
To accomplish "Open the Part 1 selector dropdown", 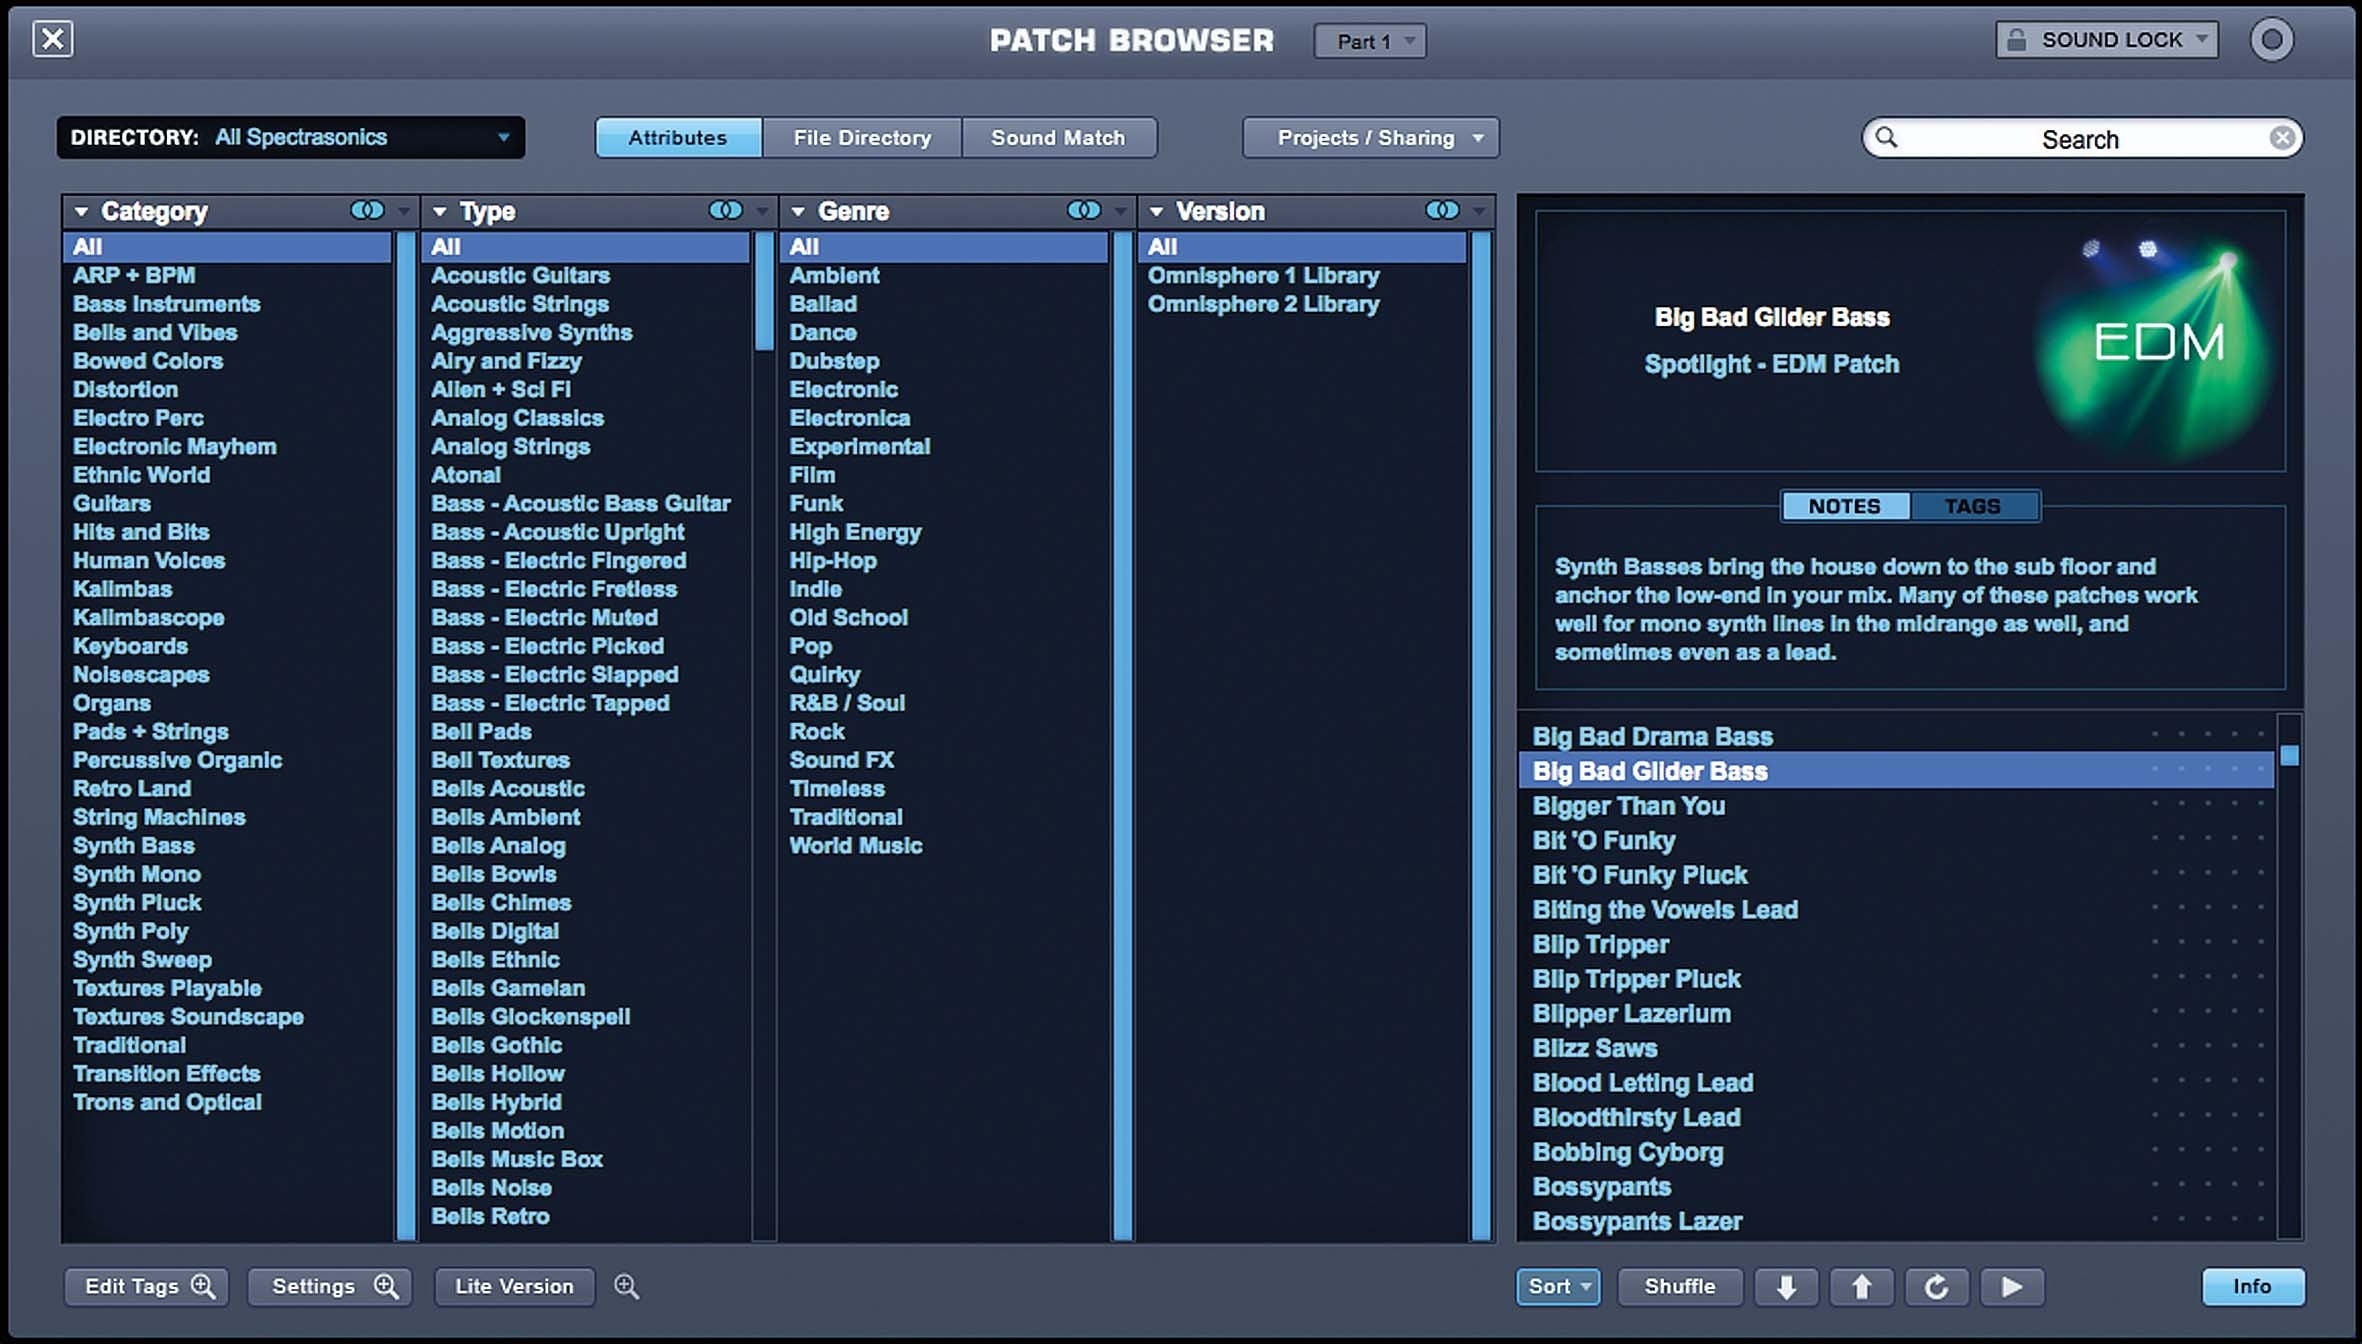I will click(1368, 39).
